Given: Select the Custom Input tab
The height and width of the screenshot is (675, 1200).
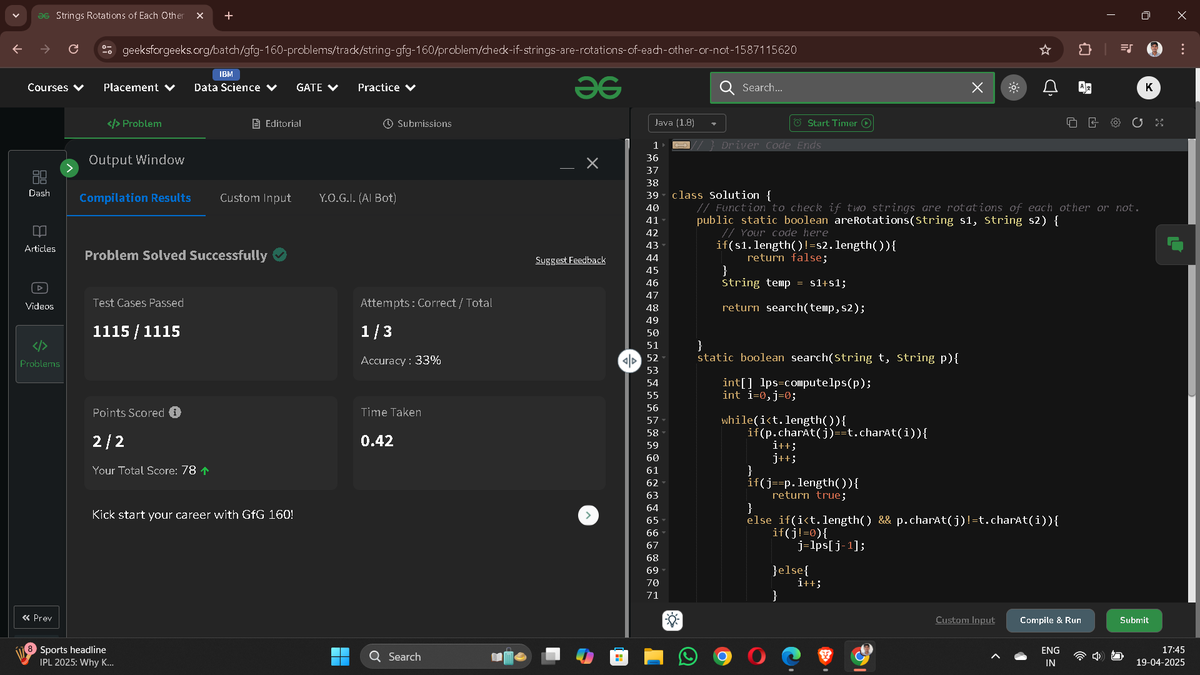Looking at the screenshot, I should tap(255, 198).
